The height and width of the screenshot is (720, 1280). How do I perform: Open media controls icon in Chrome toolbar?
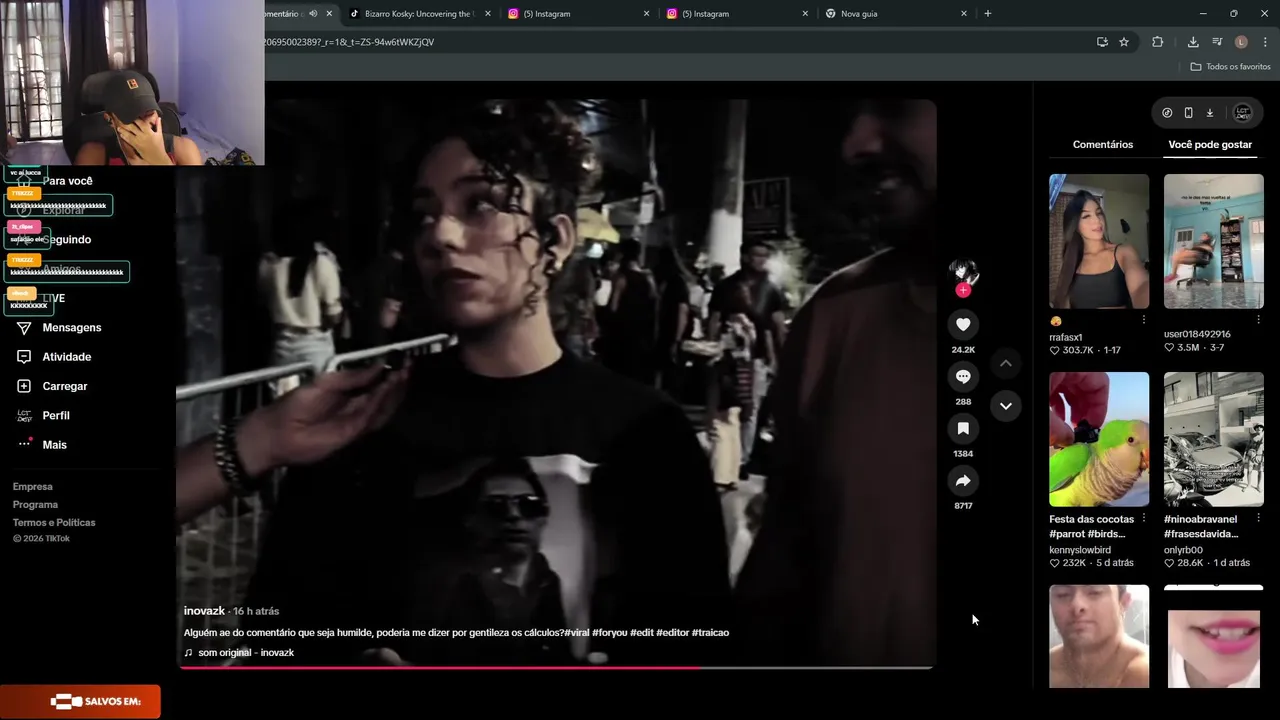pos(1217,42)
